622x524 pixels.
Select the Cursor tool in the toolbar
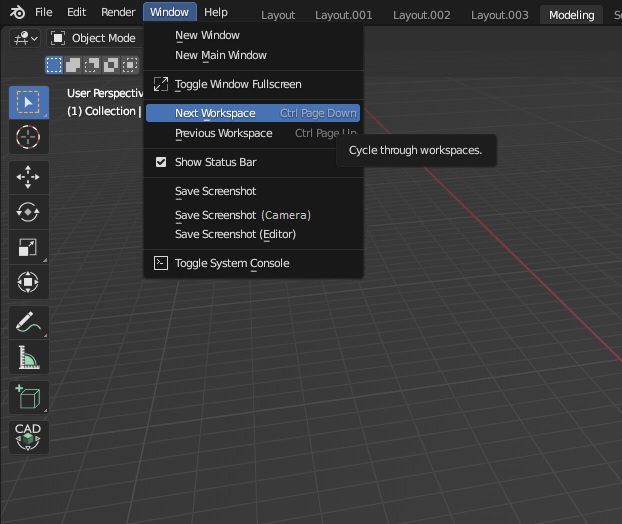point(28,137)
